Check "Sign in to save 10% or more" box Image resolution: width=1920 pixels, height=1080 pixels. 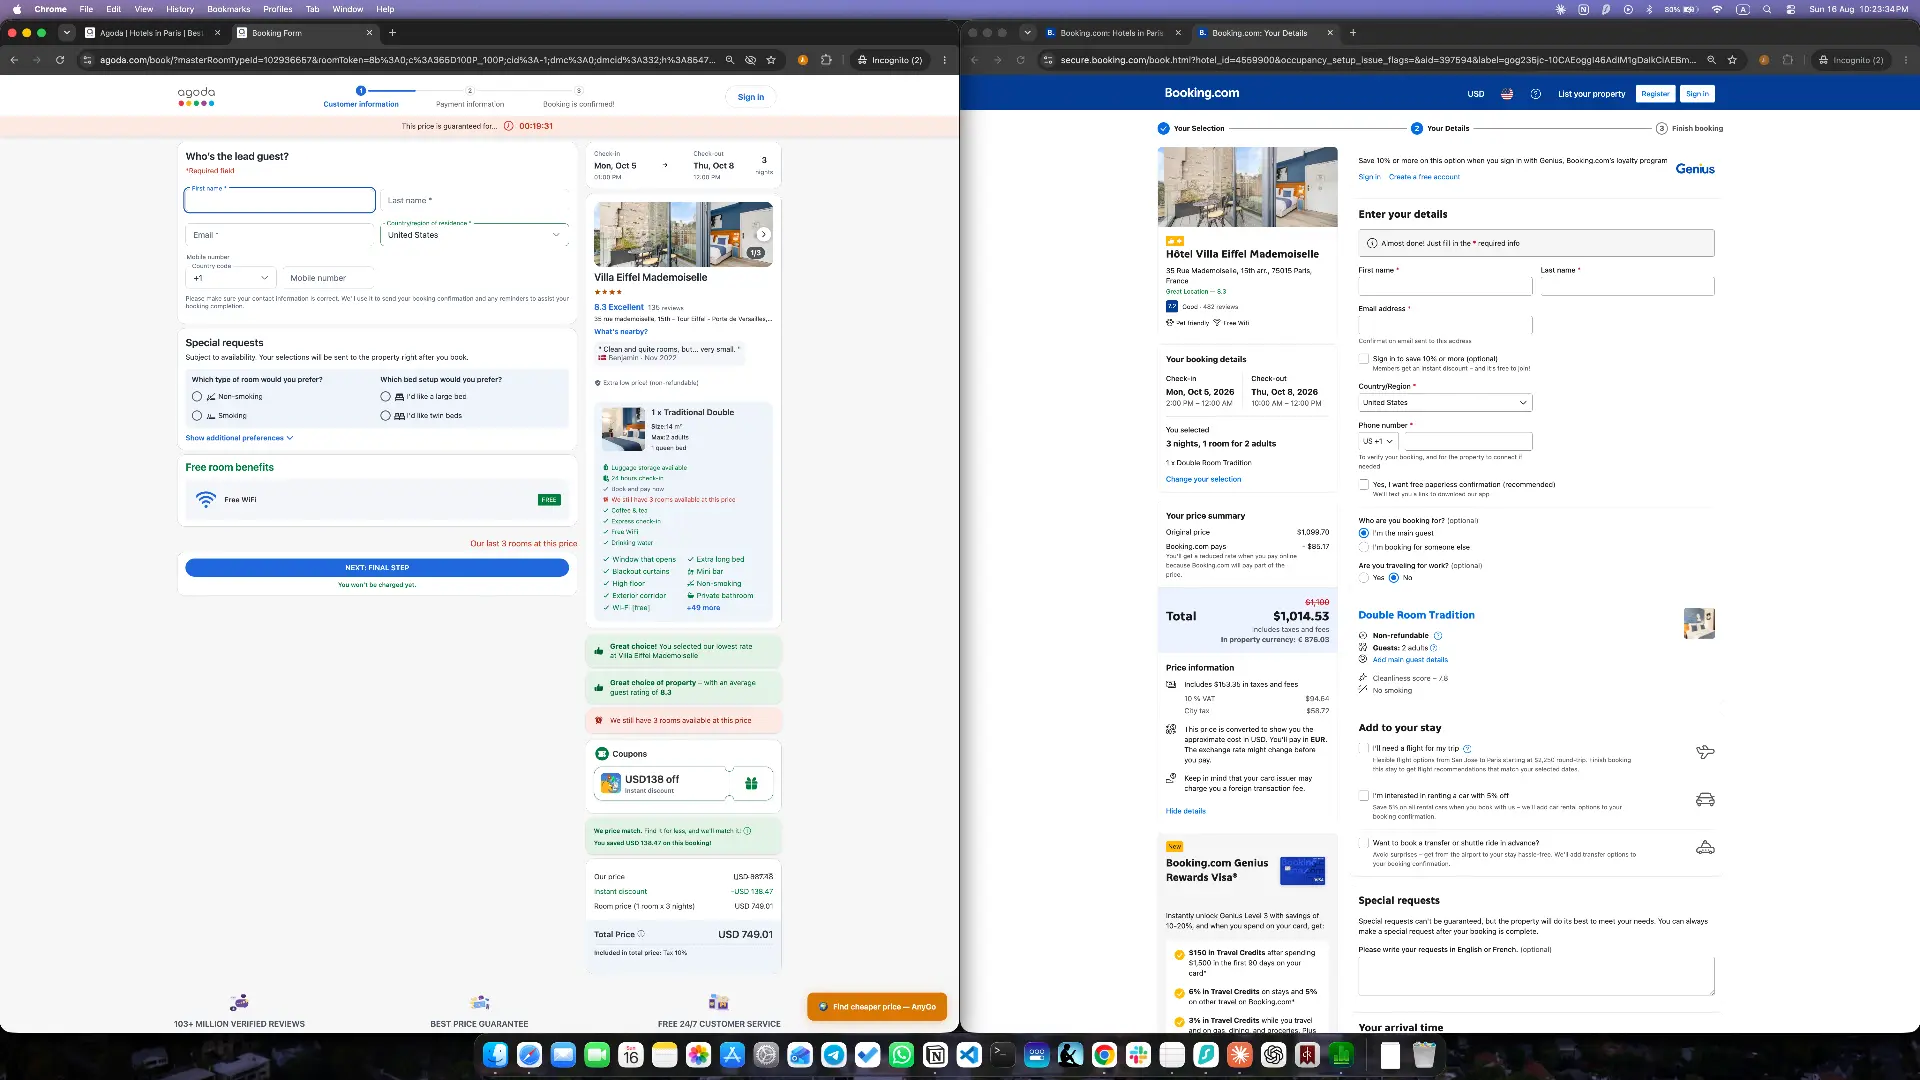(1363, 358)
